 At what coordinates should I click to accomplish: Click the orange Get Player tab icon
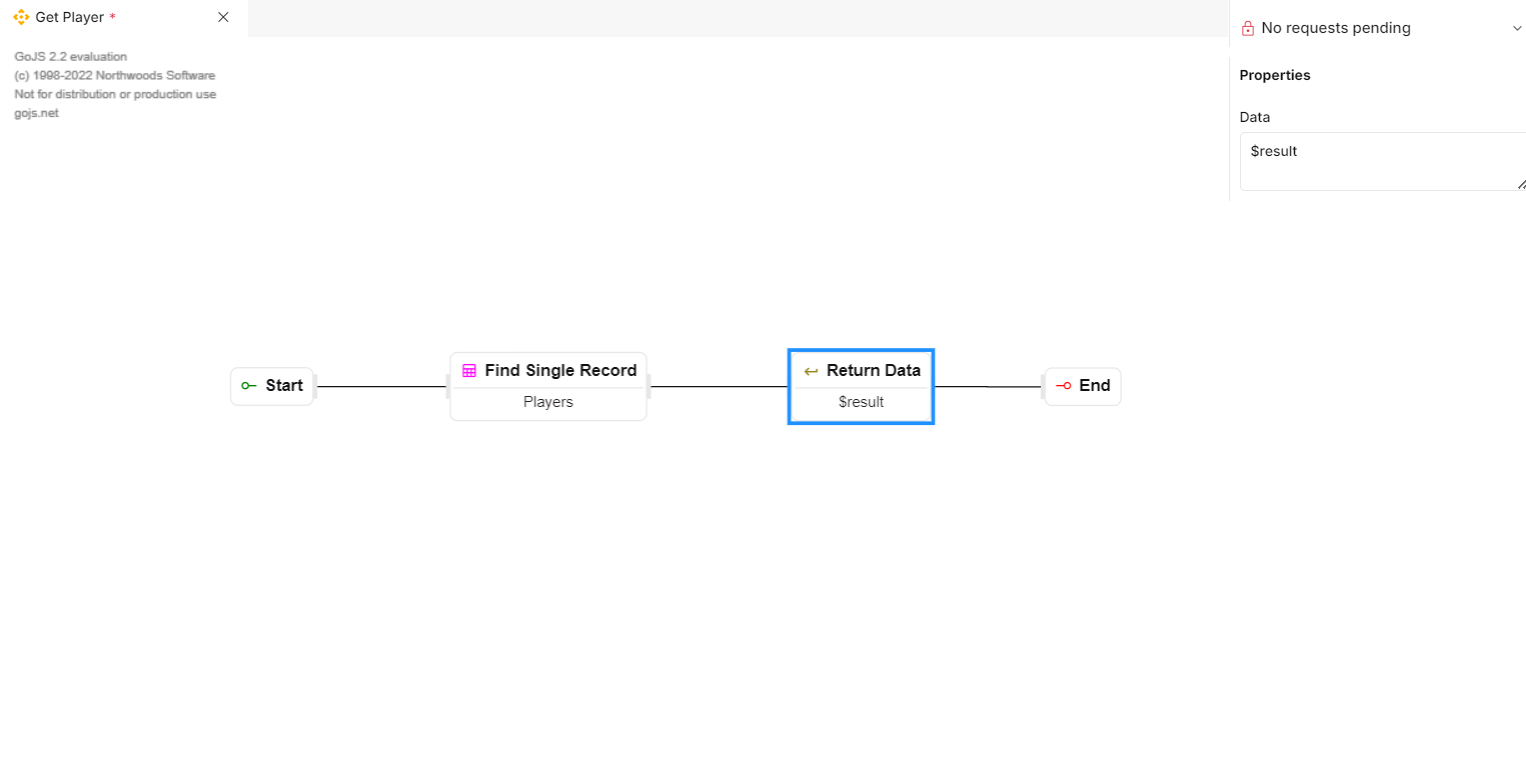[21, 17]
